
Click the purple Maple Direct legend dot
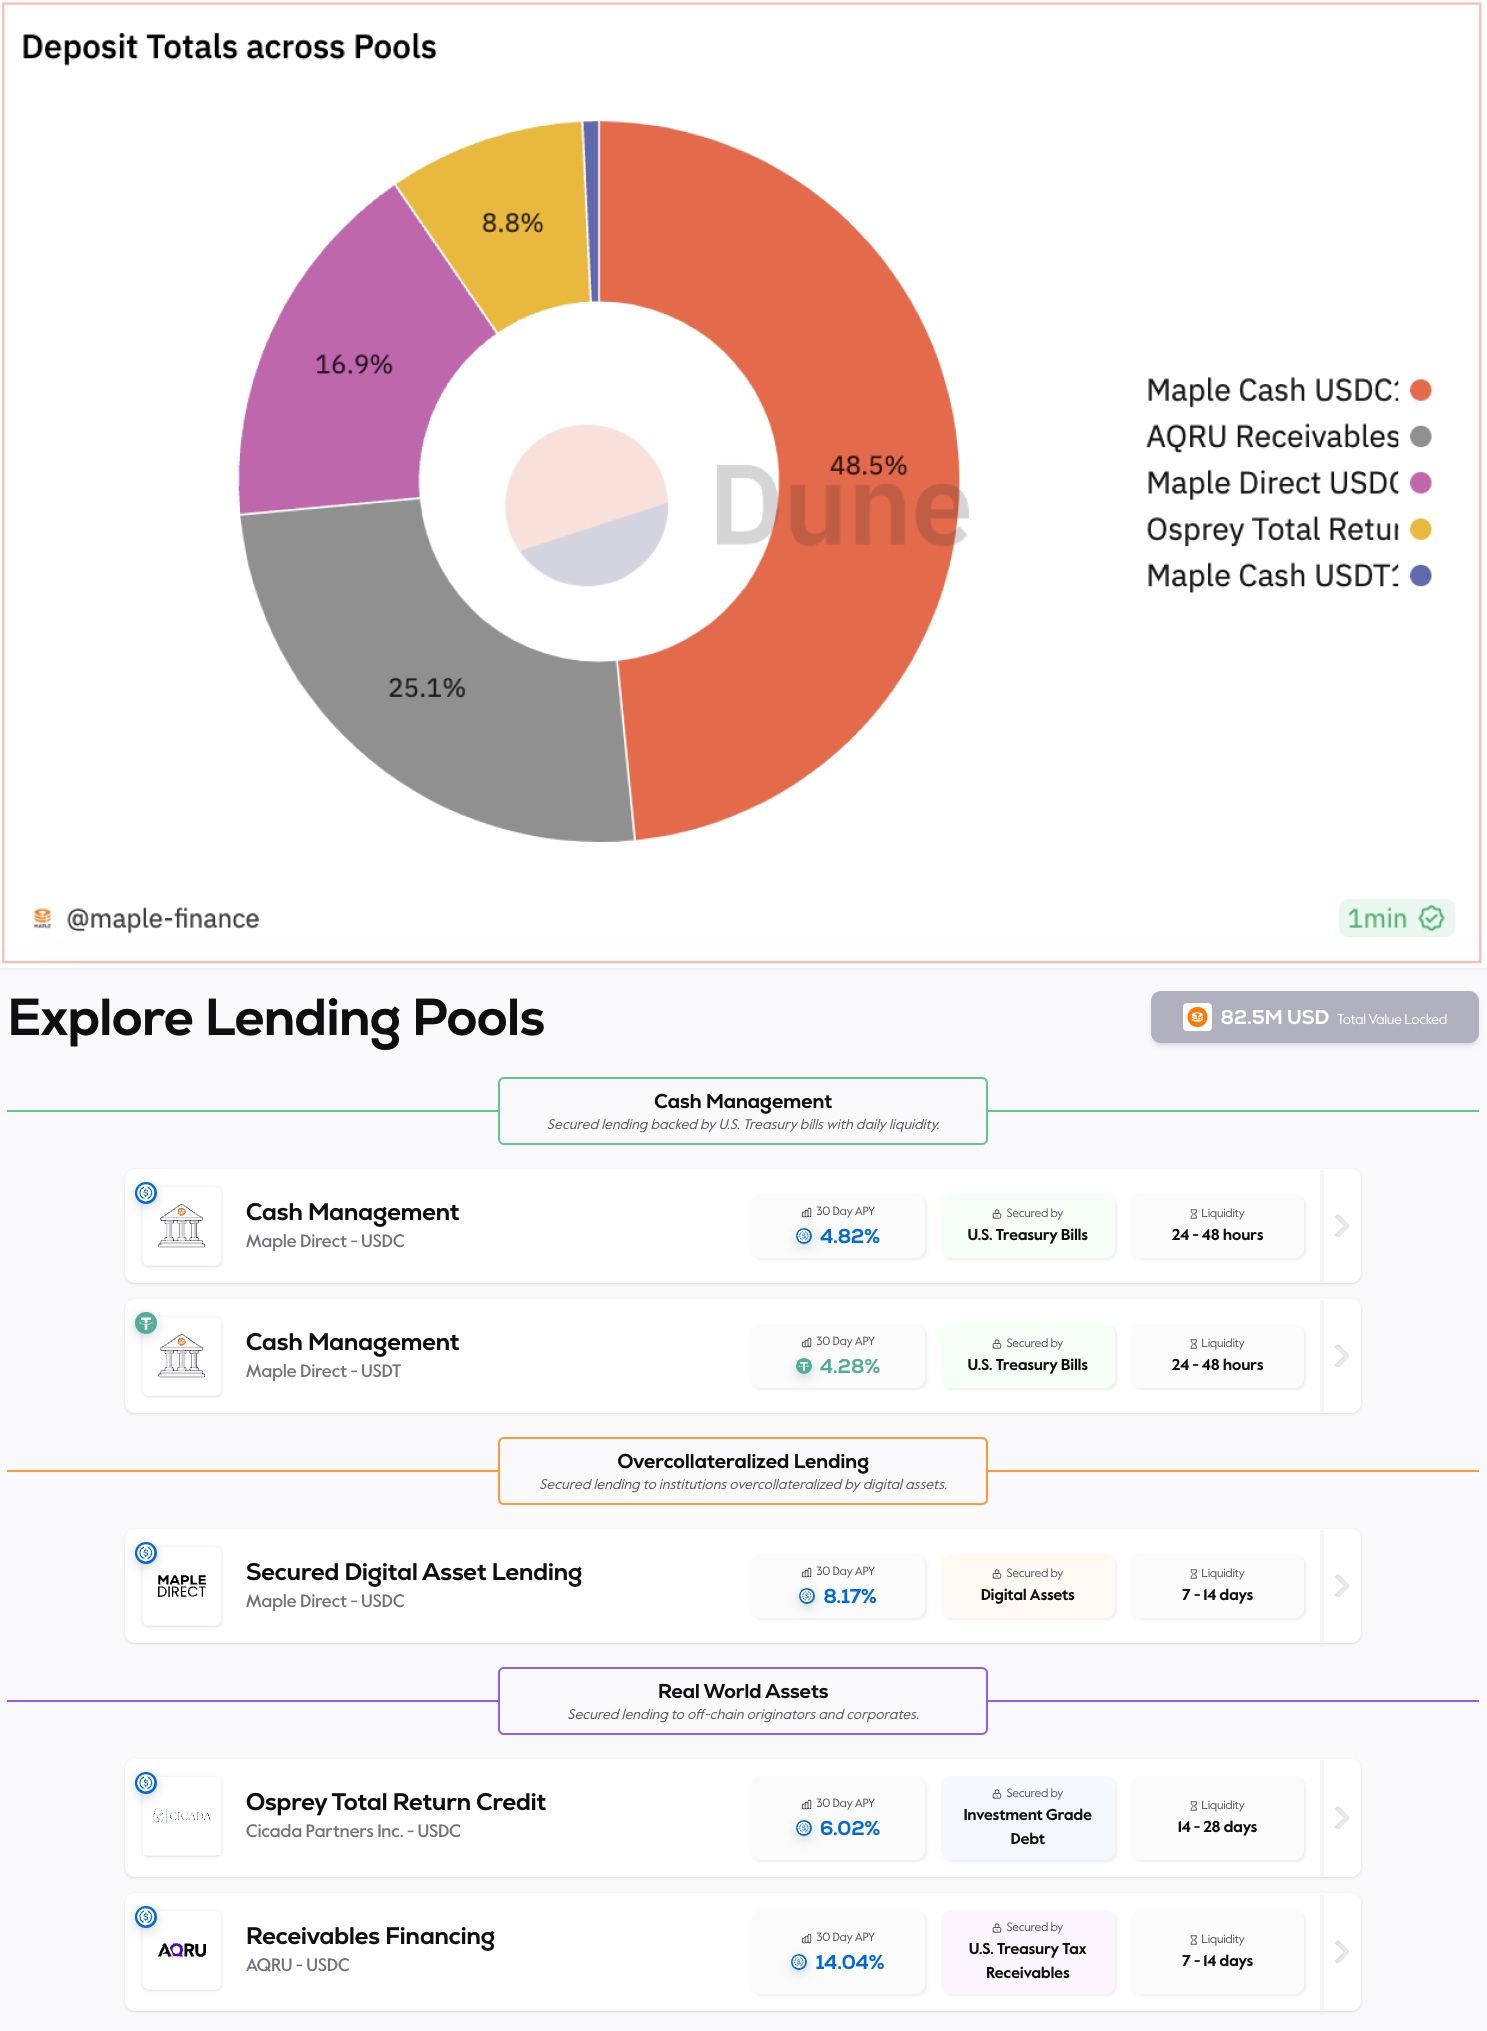click(x=1420, y=483)
